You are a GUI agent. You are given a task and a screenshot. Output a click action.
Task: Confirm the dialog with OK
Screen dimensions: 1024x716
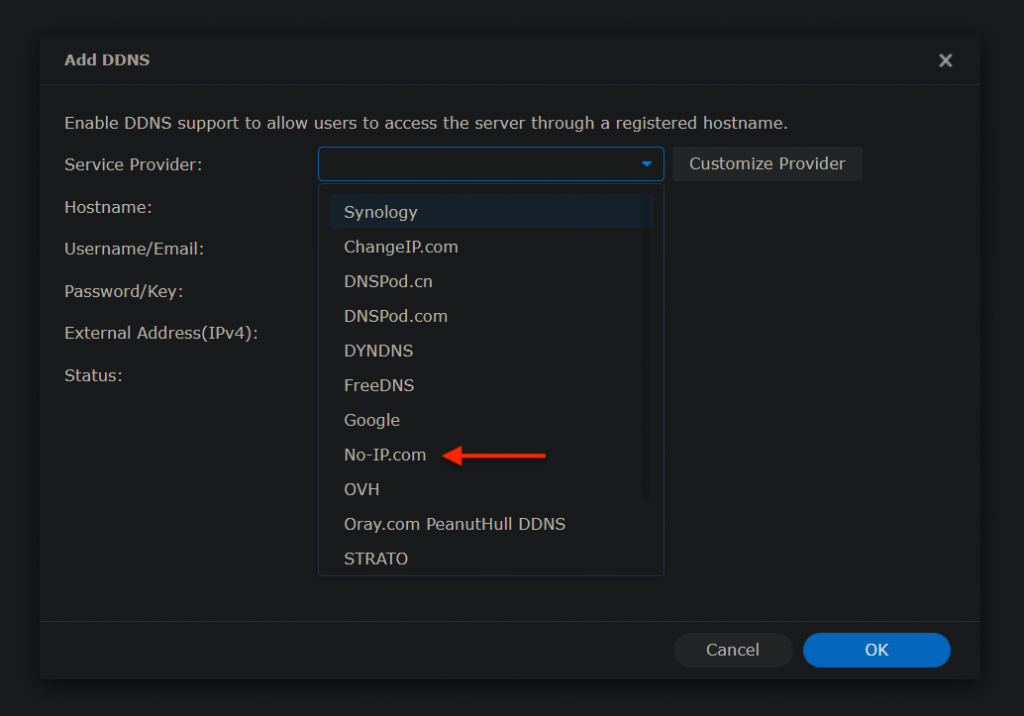876,650
